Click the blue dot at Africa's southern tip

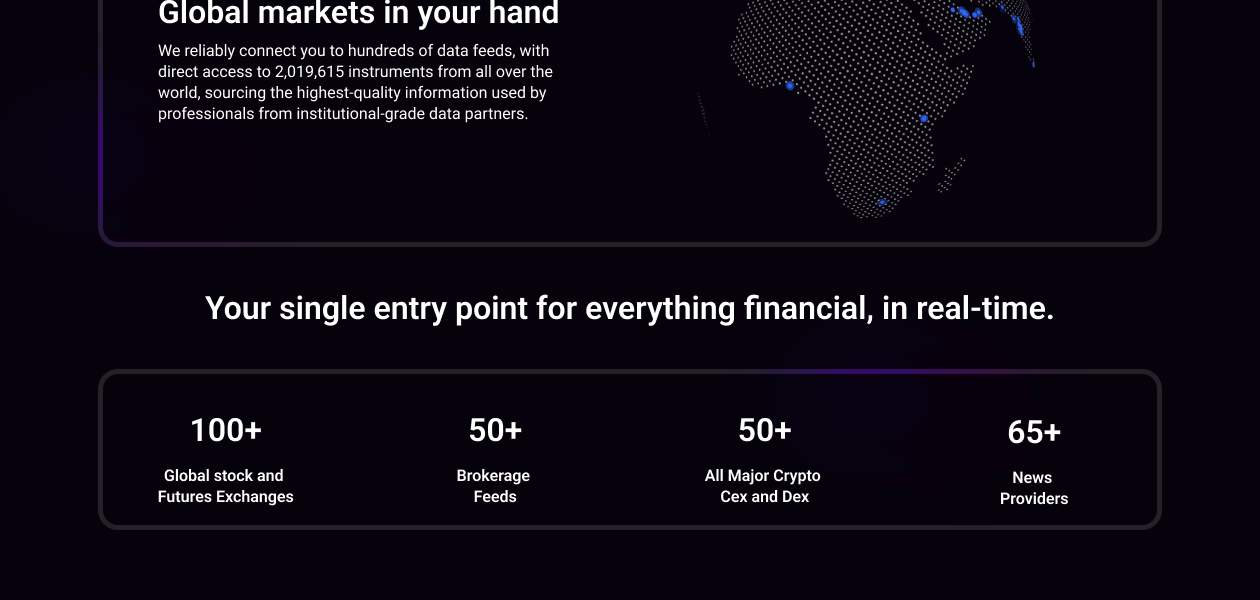(x=882, y=203)
